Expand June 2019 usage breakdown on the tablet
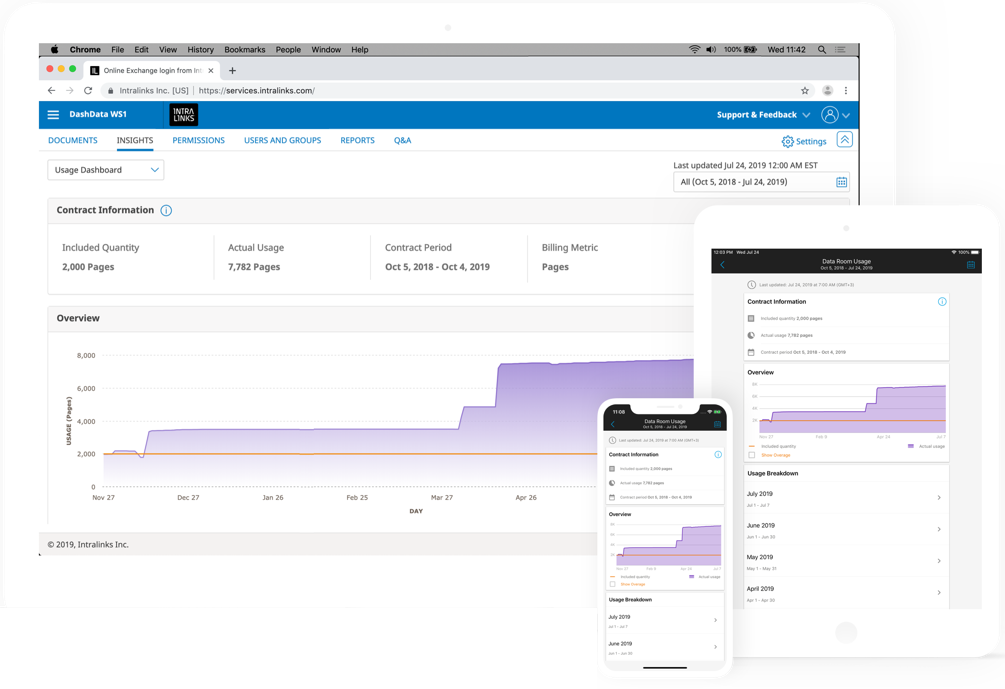This screenshot has height=689, width=1005. pyautogui.click(x=845, y=530)
